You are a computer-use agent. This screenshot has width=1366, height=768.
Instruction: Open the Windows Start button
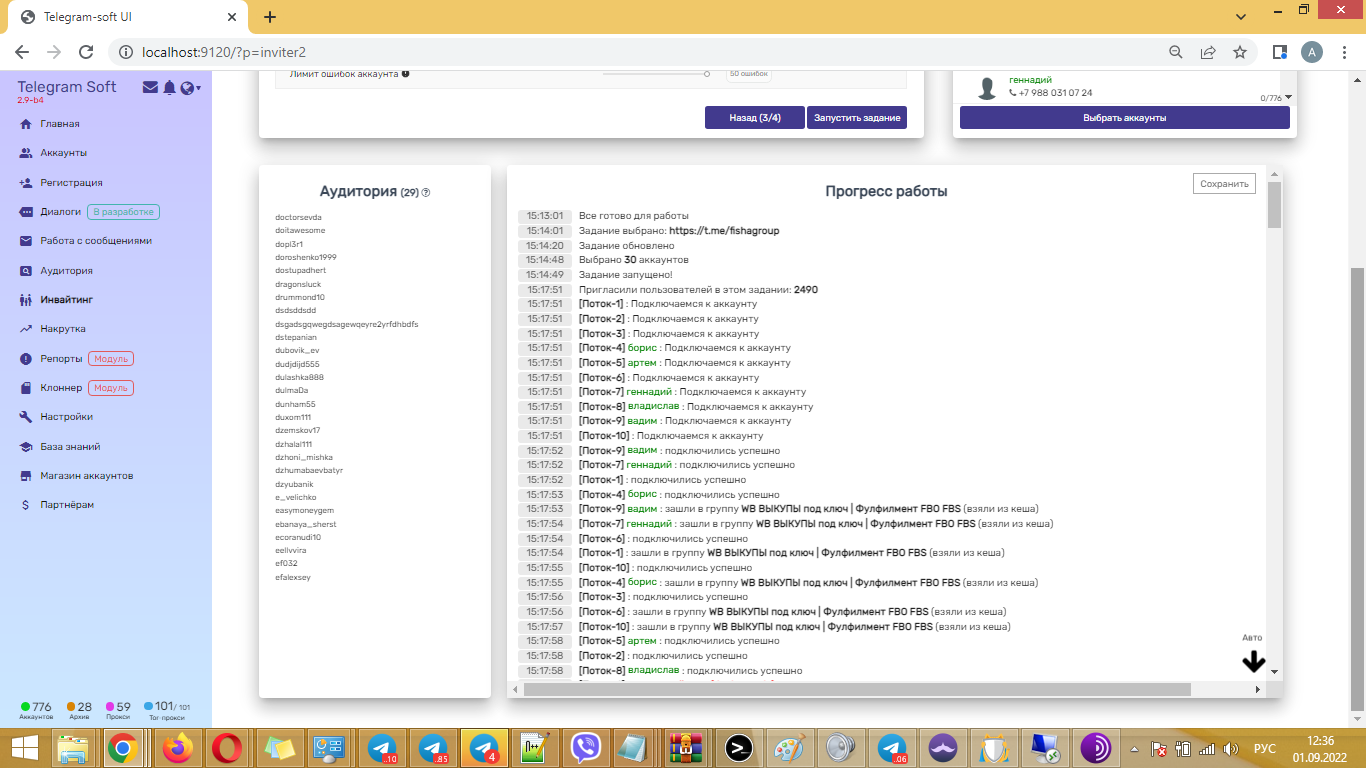click(24, 748)
